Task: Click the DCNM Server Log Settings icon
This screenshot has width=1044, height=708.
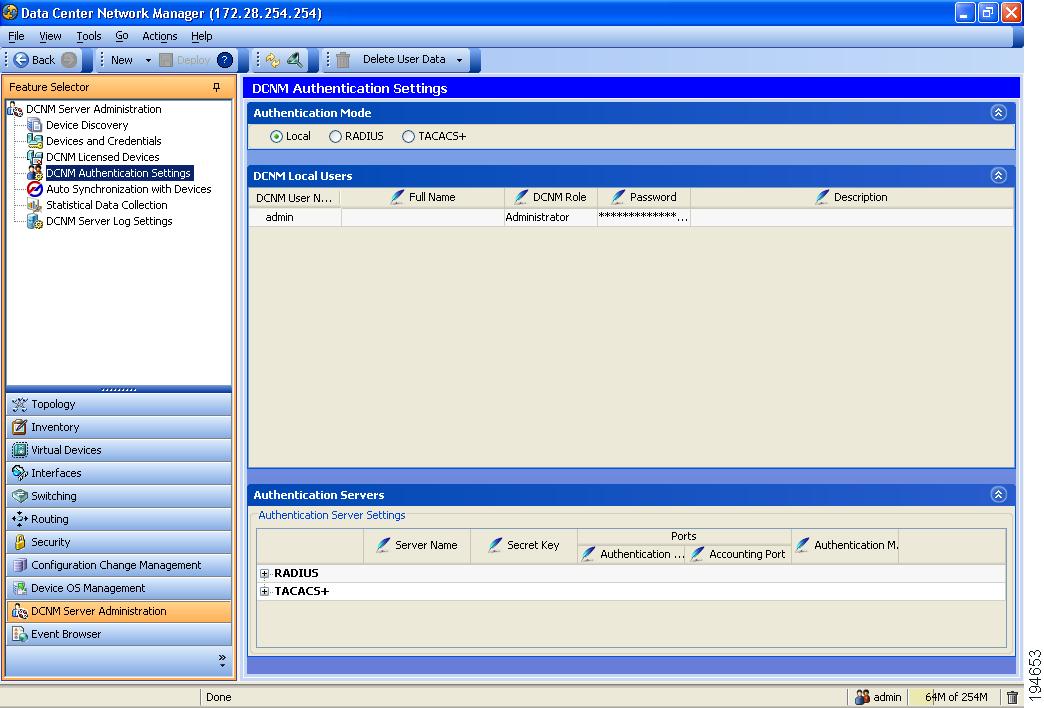Action: 35,221
